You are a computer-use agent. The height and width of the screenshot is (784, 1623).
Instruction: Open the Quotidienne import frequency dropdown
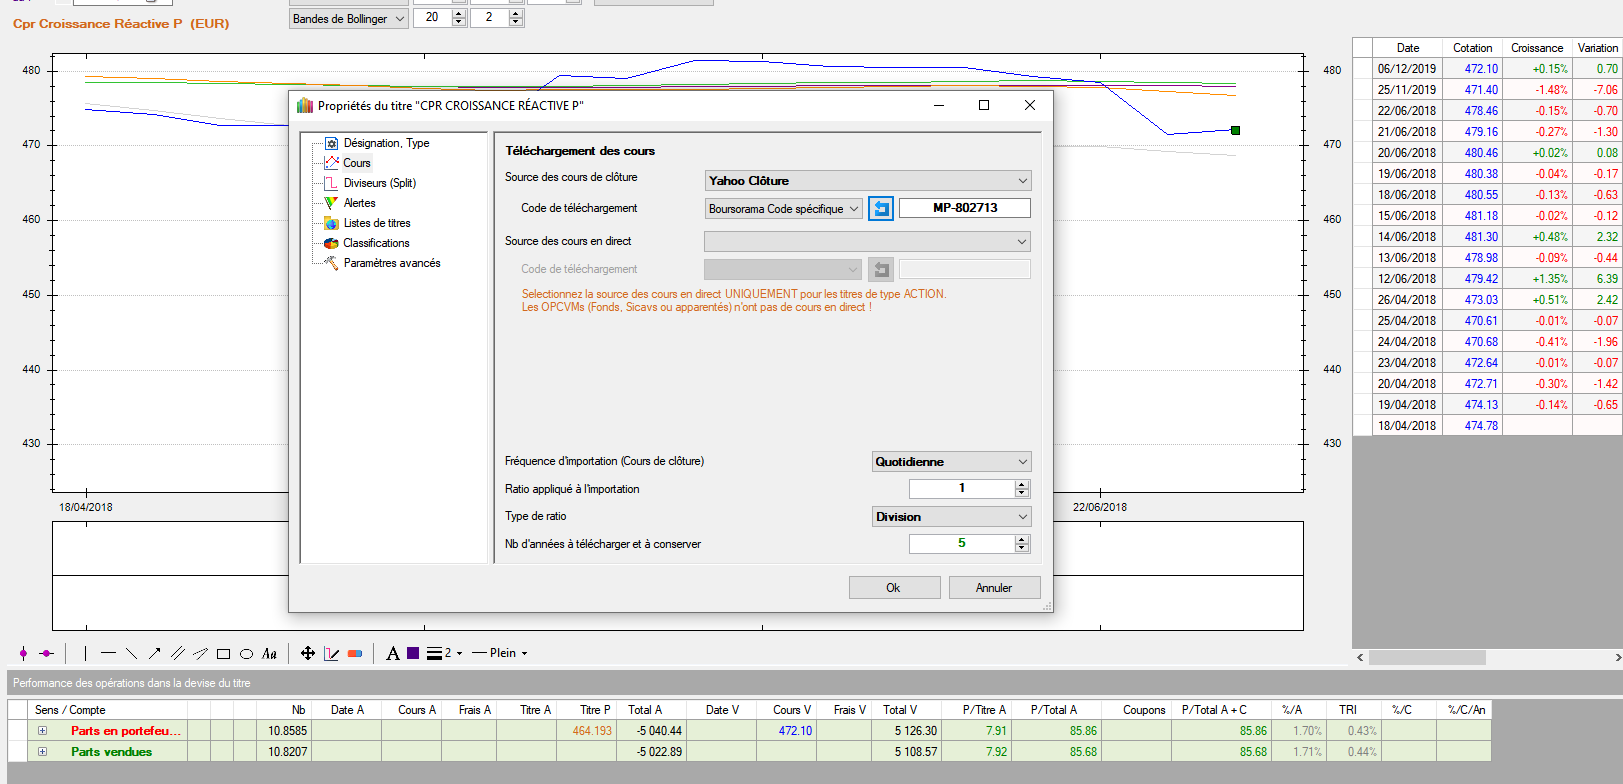950,462
